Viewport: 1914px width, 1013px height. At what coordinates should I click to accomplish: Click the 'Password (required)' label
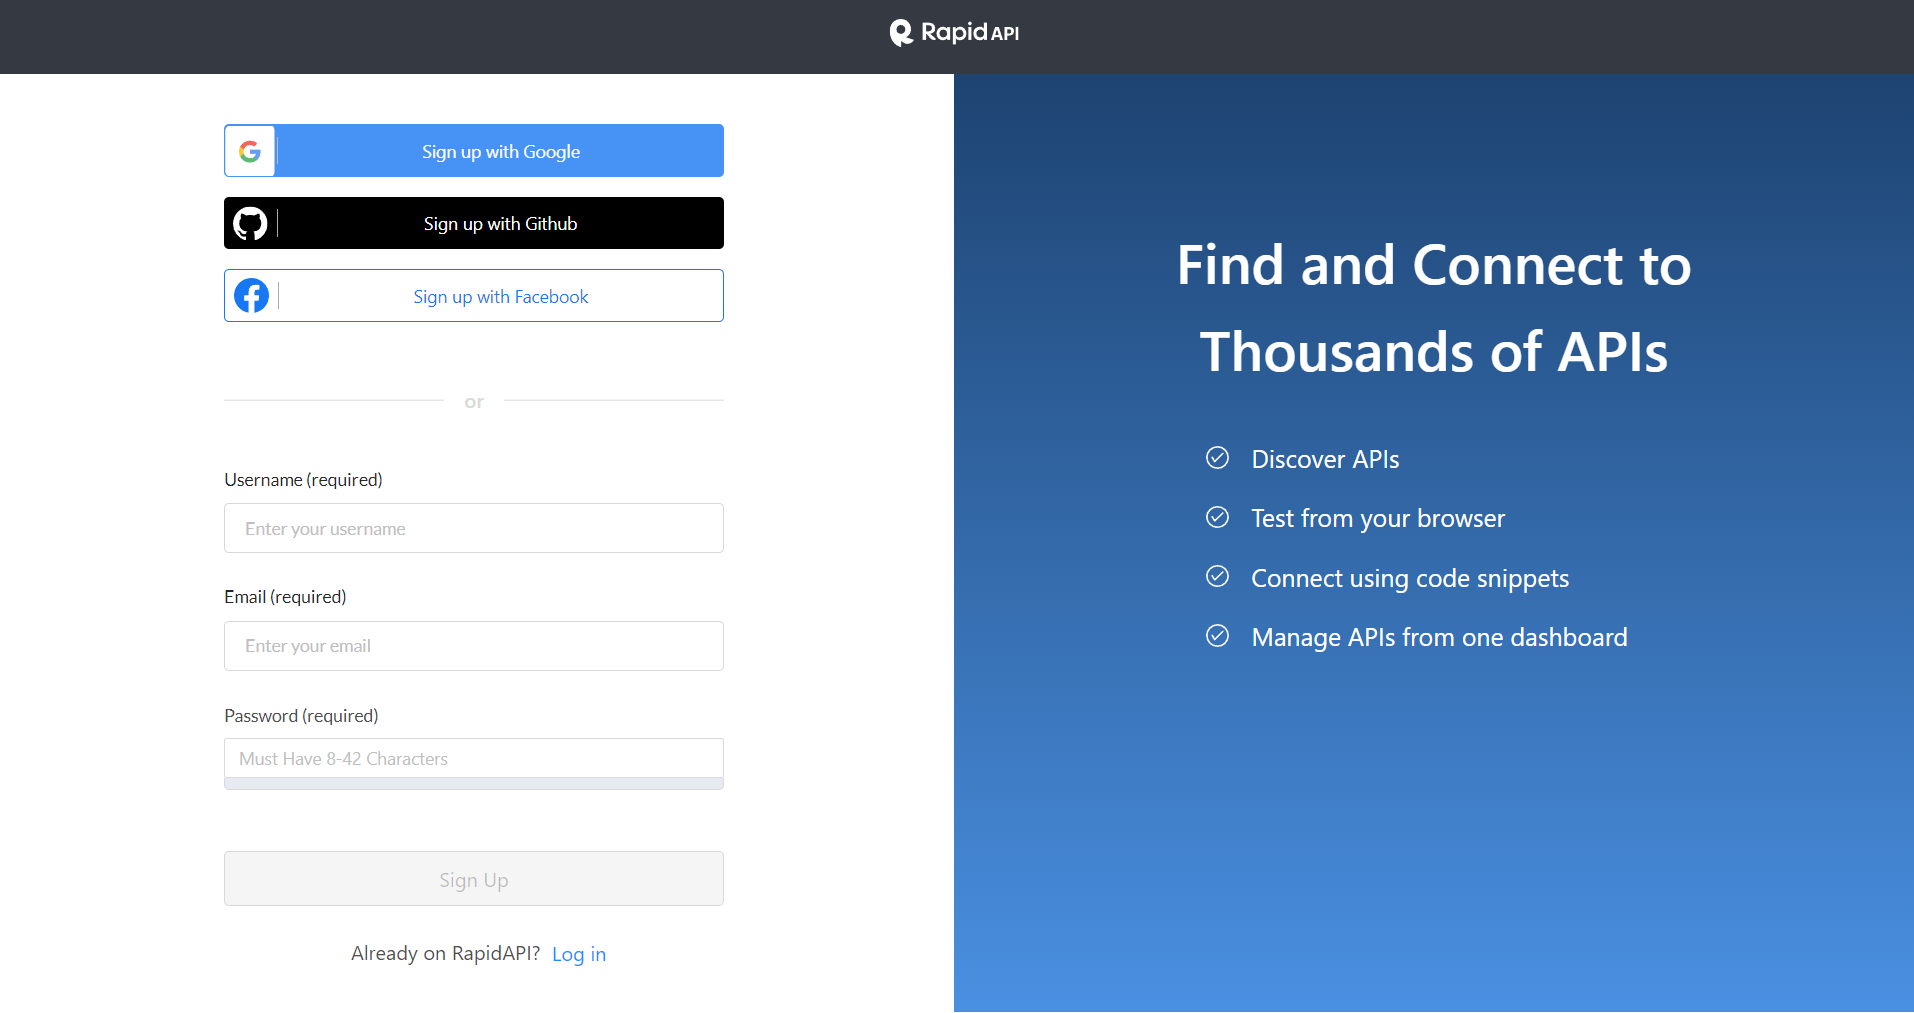tap(301, 716)
